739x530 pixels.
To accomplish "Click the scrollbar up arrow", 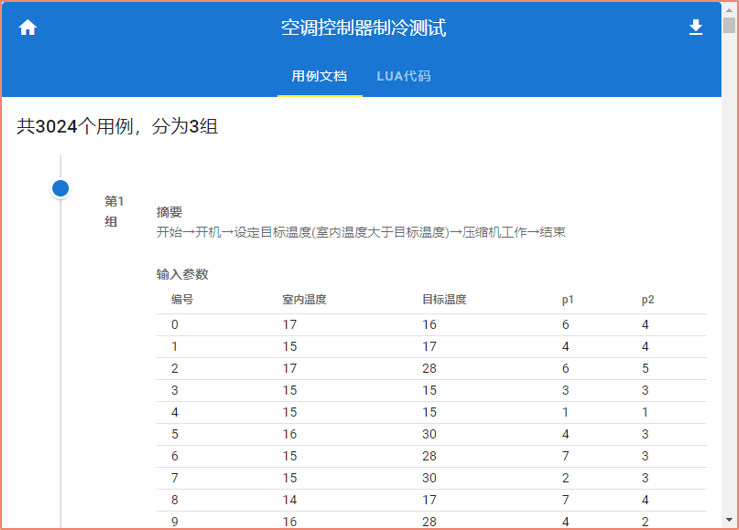I will pos(729,9).
